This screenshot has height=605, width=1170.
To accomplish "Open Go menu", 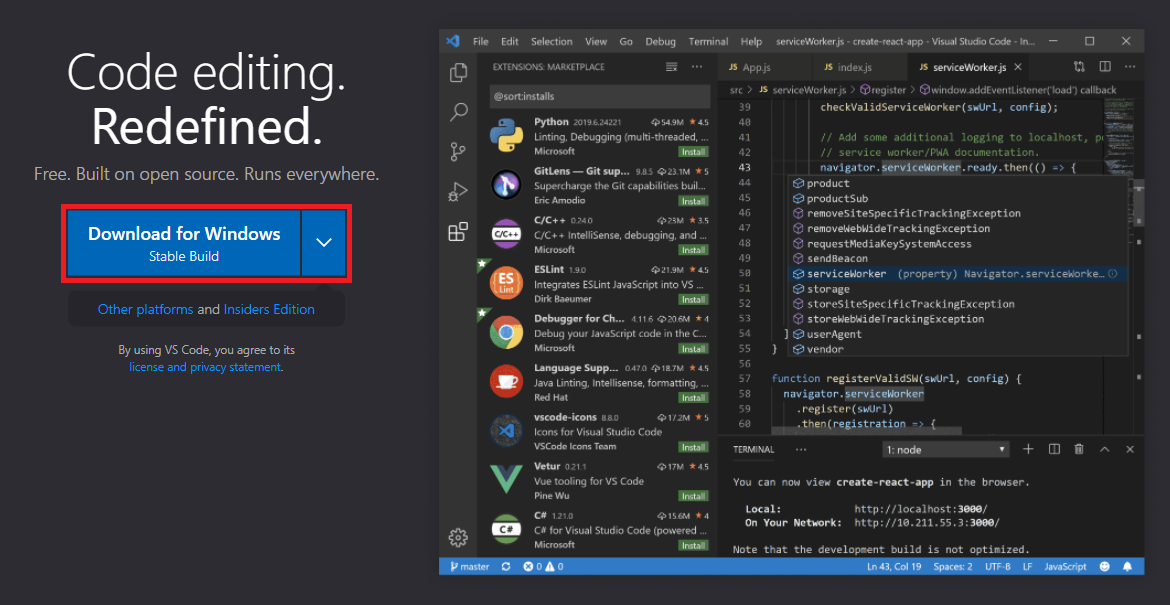I will click(x=626, y=42).
